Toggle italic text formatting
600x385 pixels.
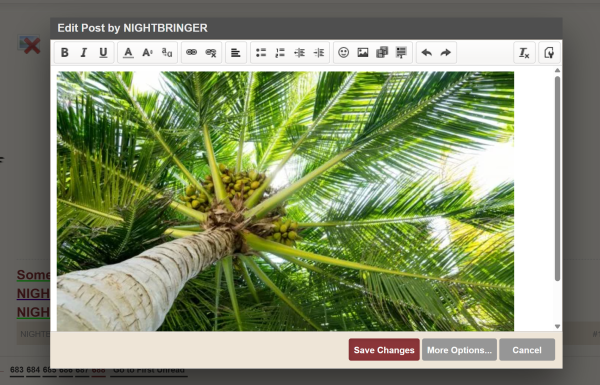click(84, 52)
